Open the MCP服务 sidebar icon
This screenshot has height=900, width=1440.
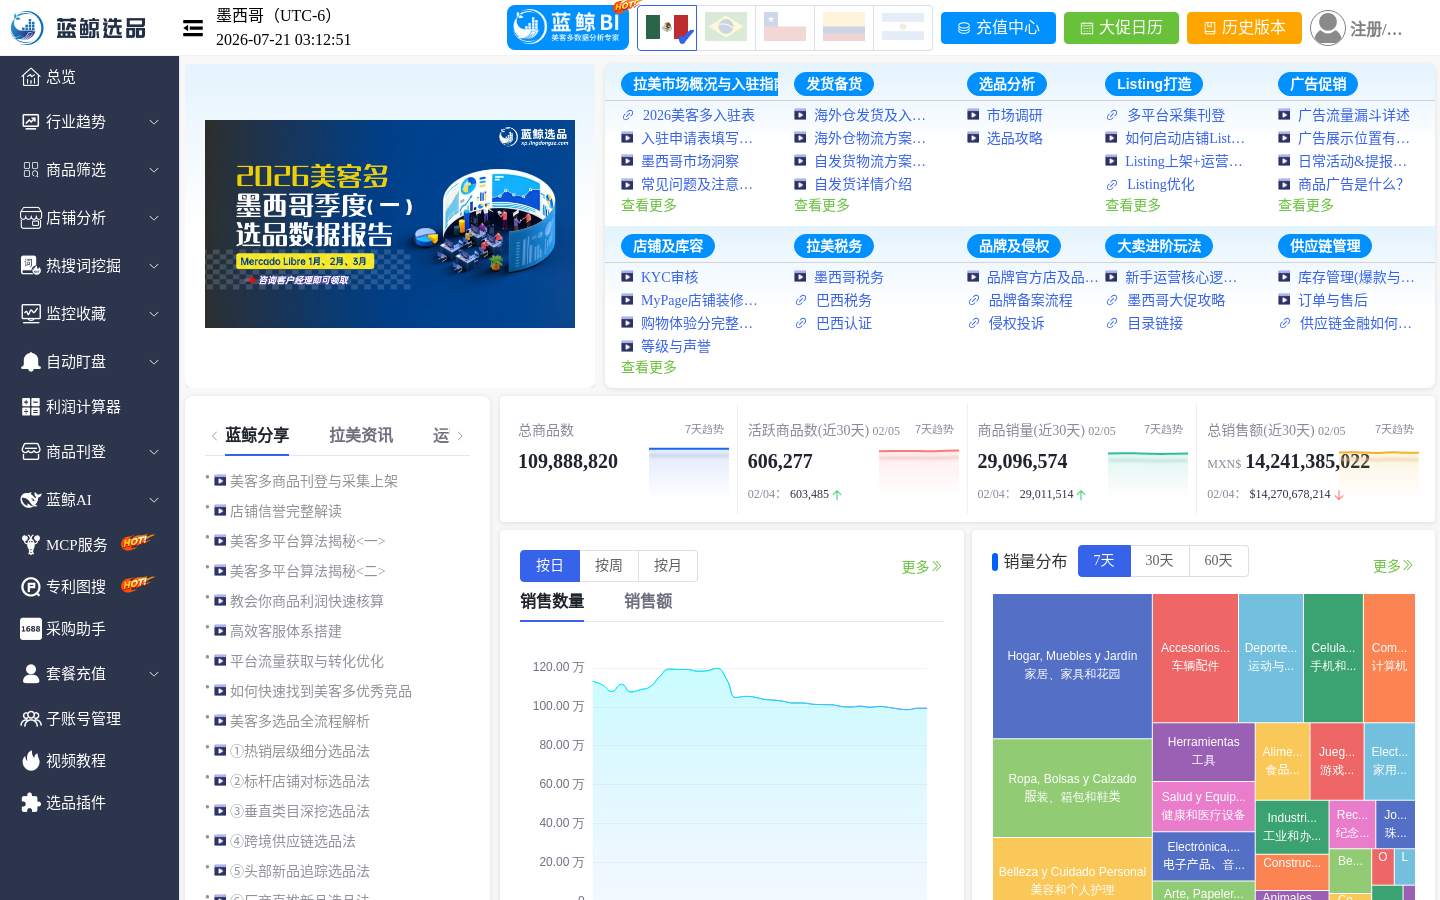pos(31,545)
